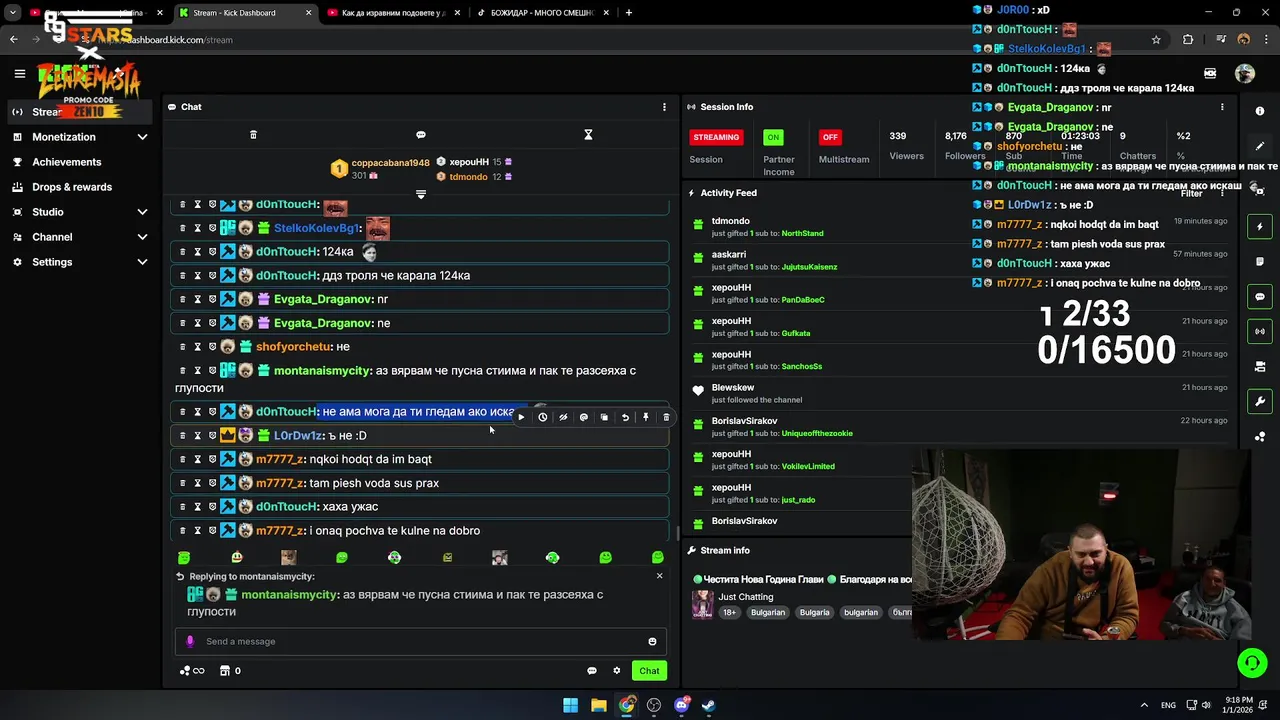
Task: Click the pencil edit icon on right rail
Action: [1260, 147]
